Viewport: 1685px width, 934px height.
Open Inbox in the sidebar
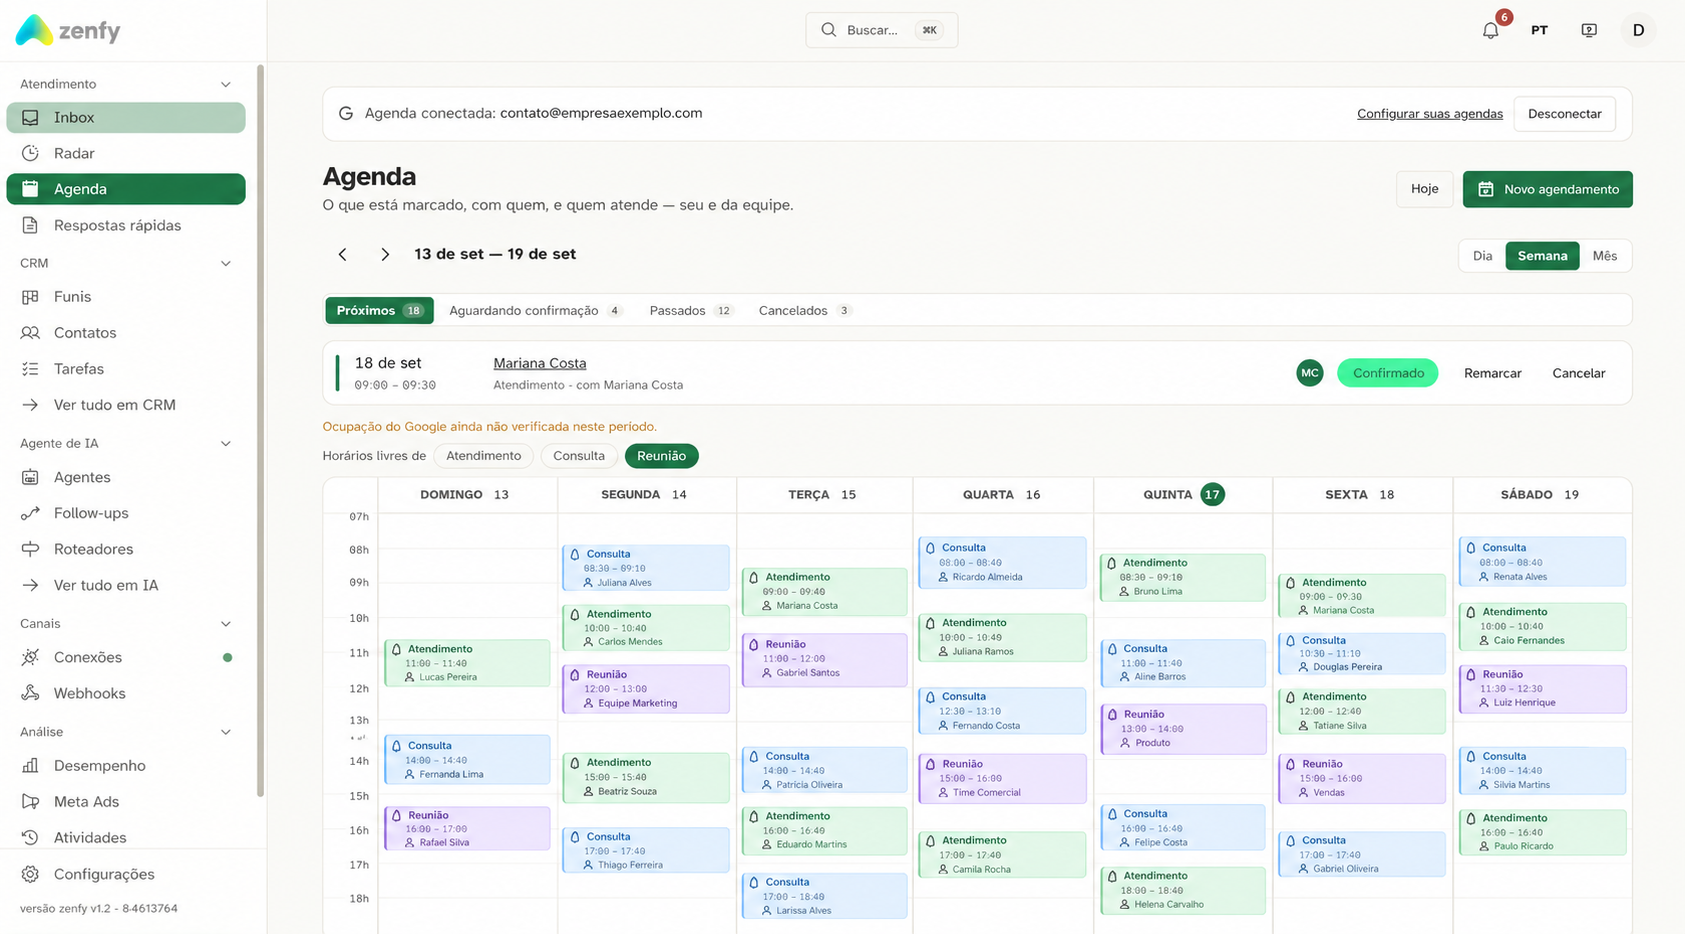point(126,117)
